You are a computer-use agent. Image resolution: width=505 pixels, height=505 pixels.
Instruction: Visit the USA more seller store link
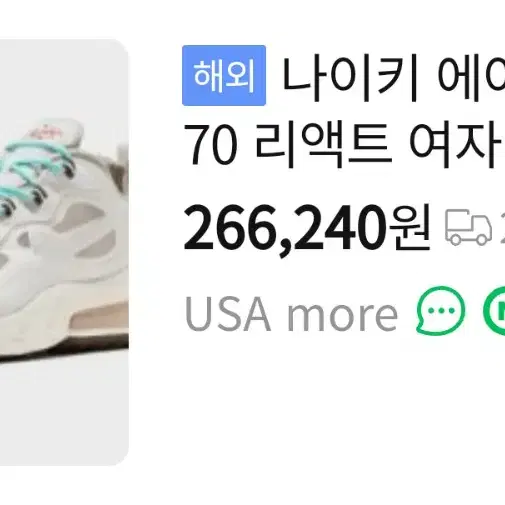[x=291, y=313]
